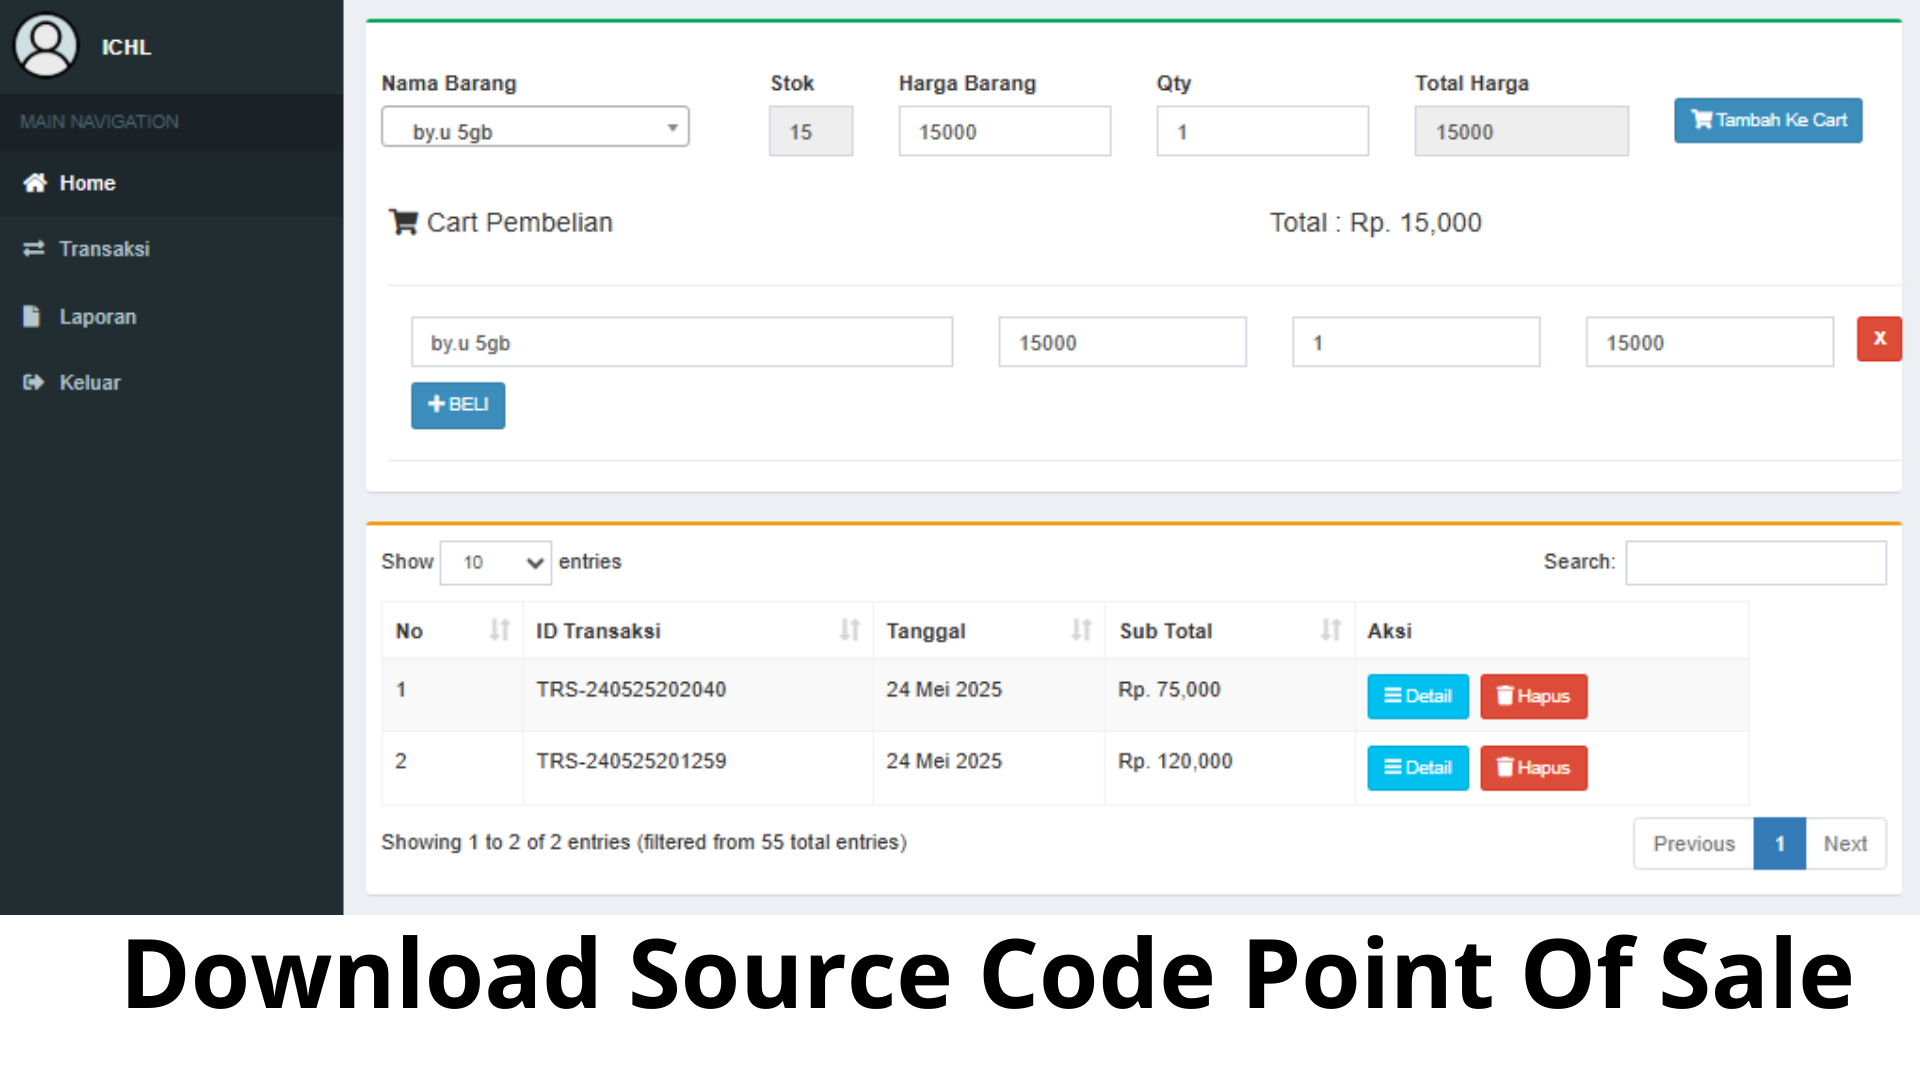Click the trash icon on the first Hapus button

pyautogui.click(x=1504, y=696)
